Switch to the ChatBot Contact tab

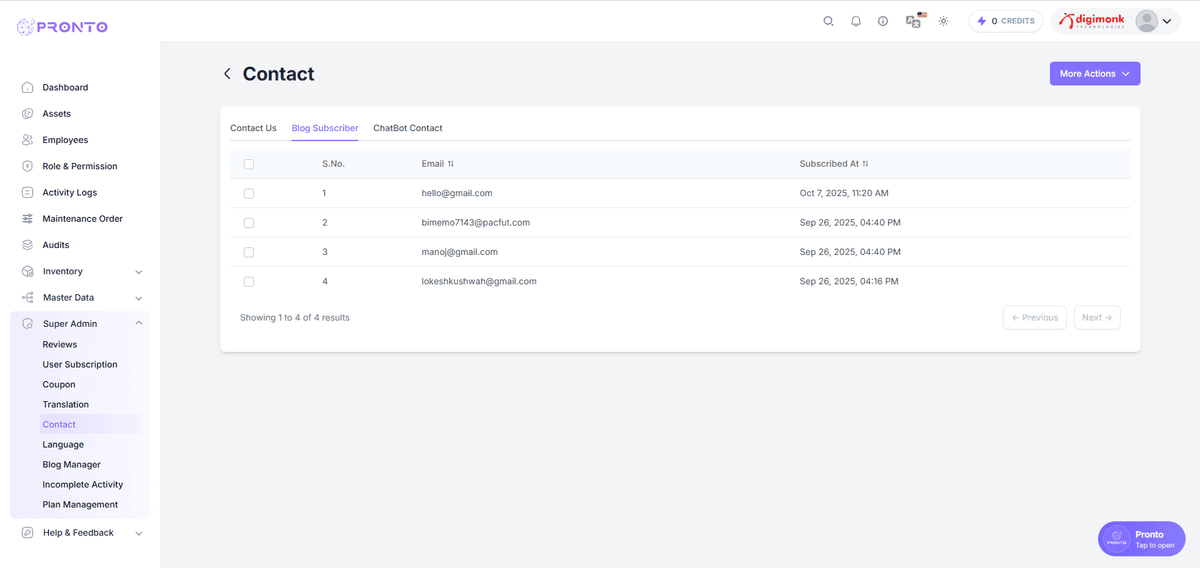click(407, 128)
